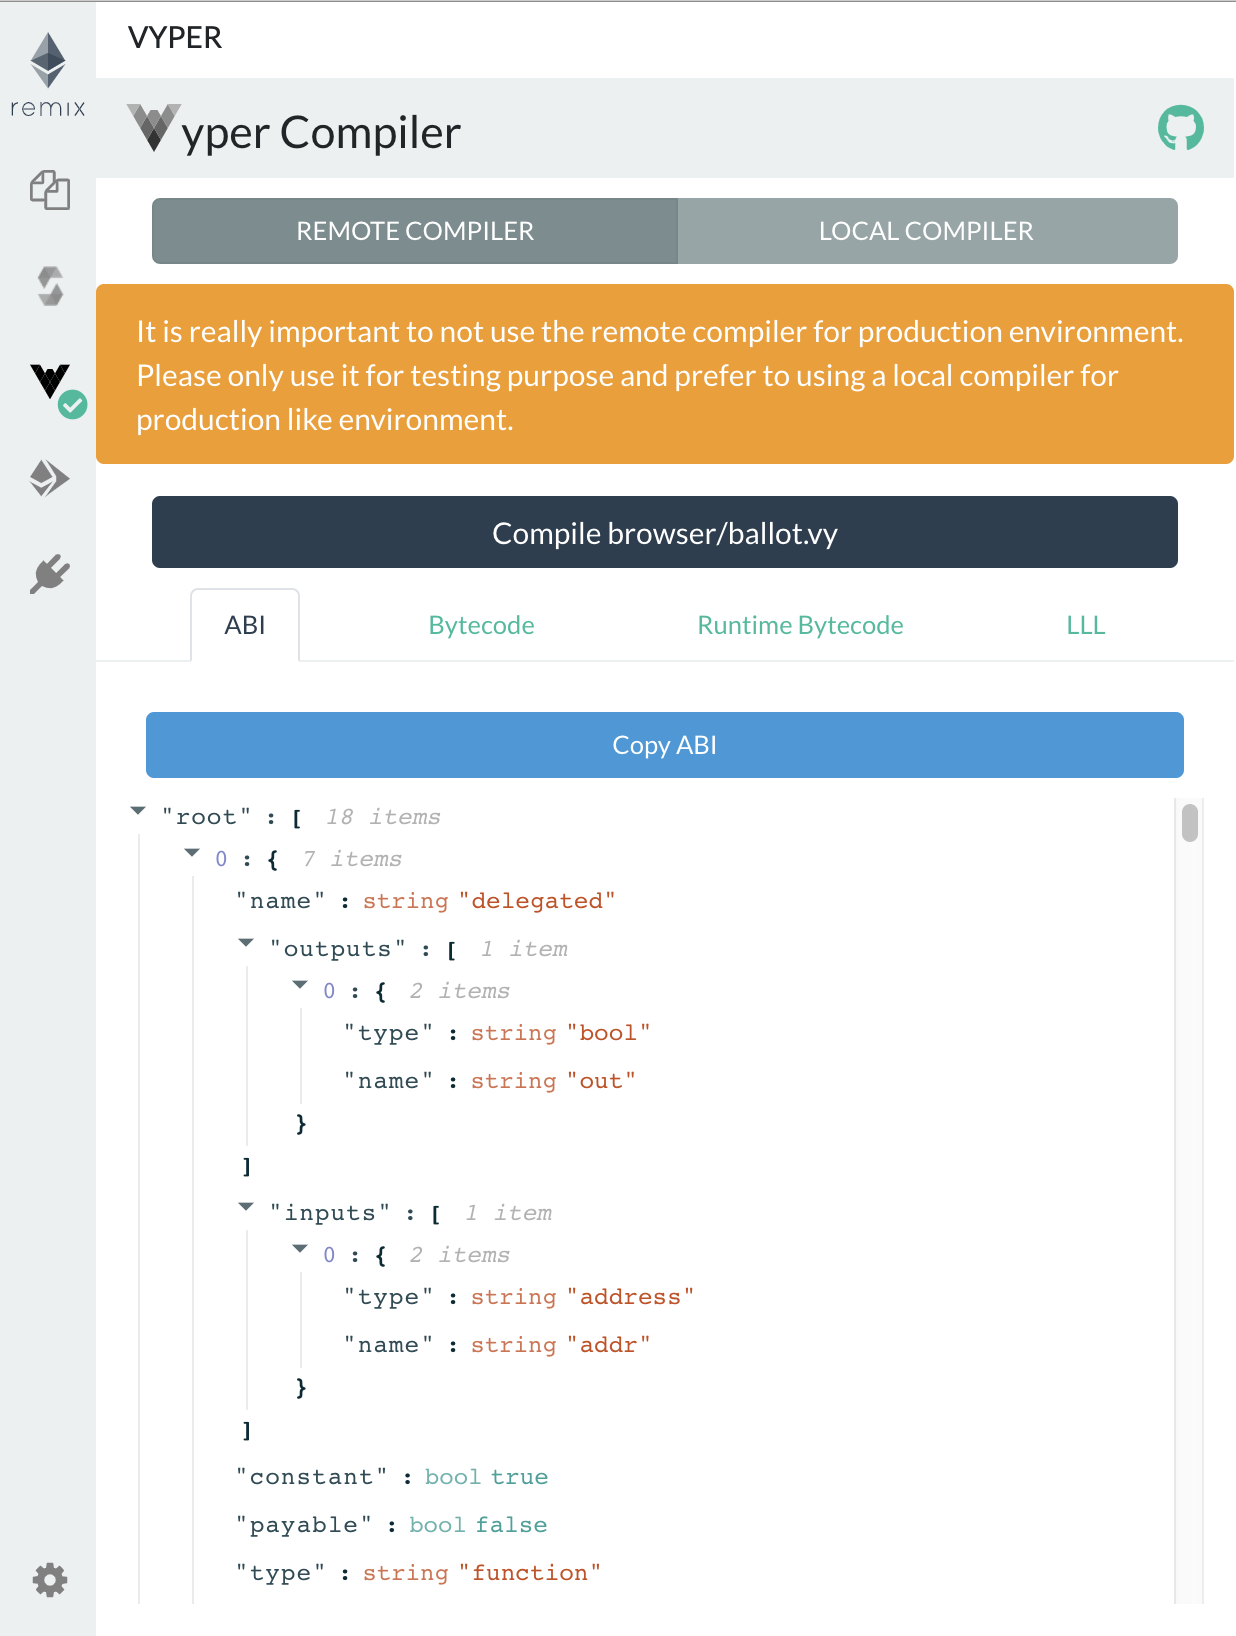The image size is (1236, 1636).
Task: Click the ABI tree scrollbar thumb
Action: coord(1190,823)
